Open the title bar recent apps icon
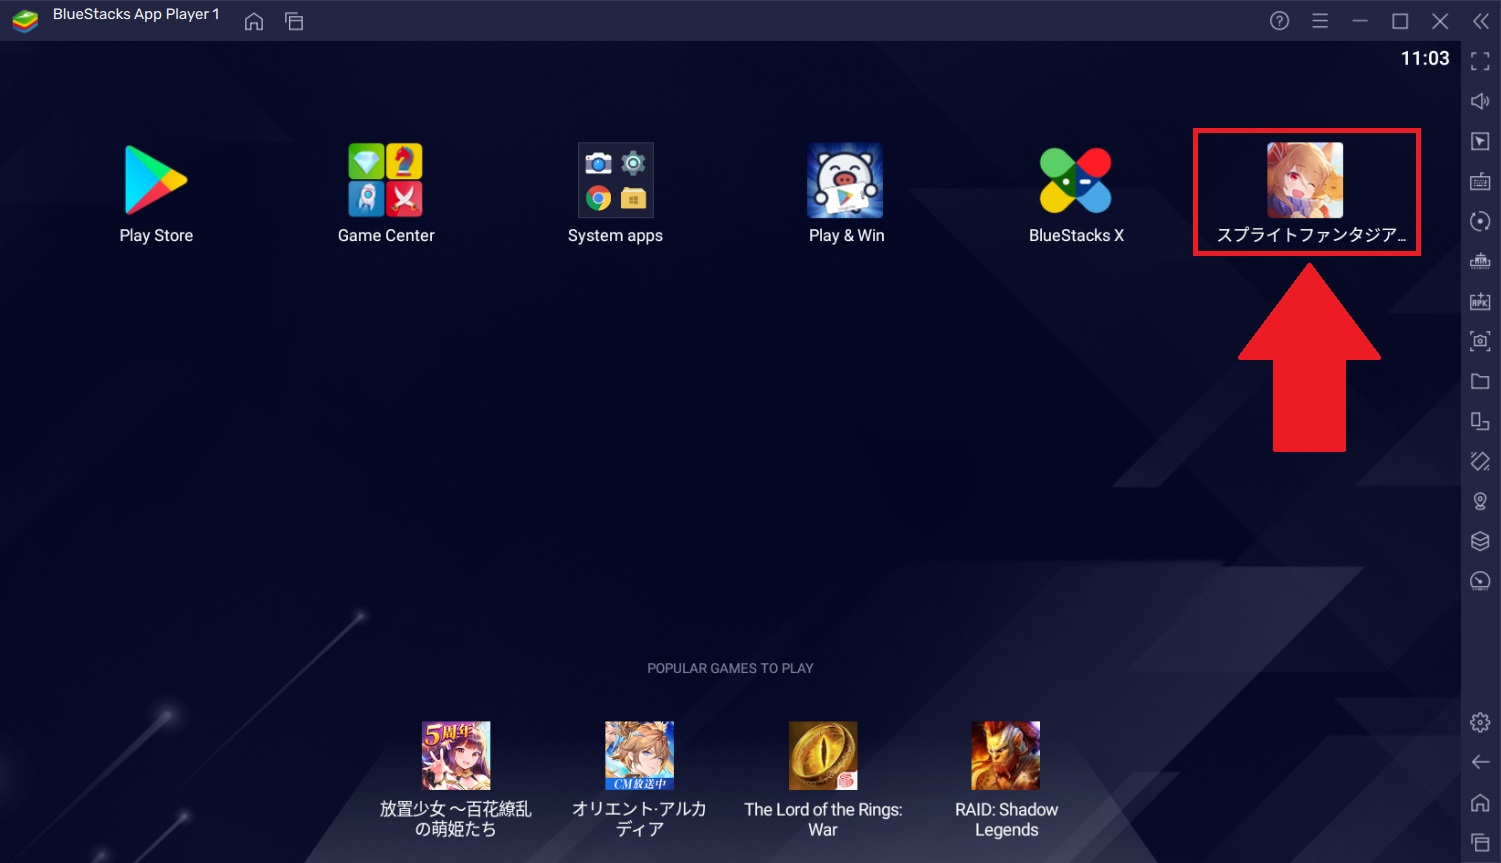Viewport: 1501px width, 863px height. click(x=294, y=21)
